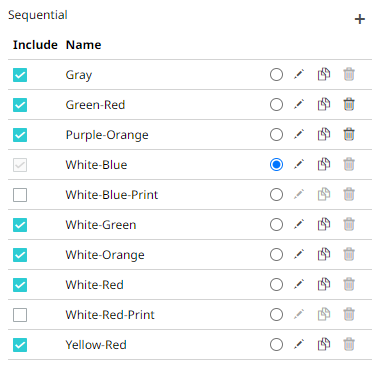378x371 pixels.
Task: Uncheck Include for Yellow-Red palette
Action: coord(20,345)
